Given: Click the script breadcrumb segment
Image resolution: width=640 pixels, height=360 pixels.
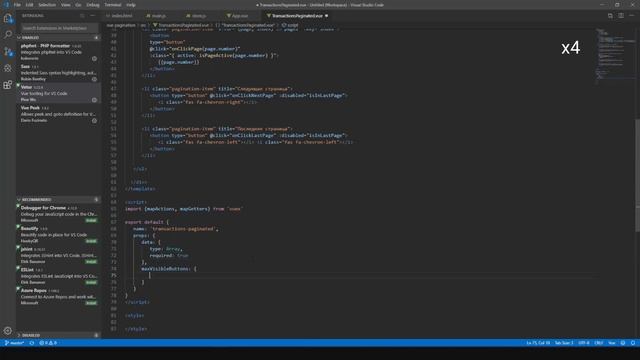Looking at the screenshot, I should point(290,25).
